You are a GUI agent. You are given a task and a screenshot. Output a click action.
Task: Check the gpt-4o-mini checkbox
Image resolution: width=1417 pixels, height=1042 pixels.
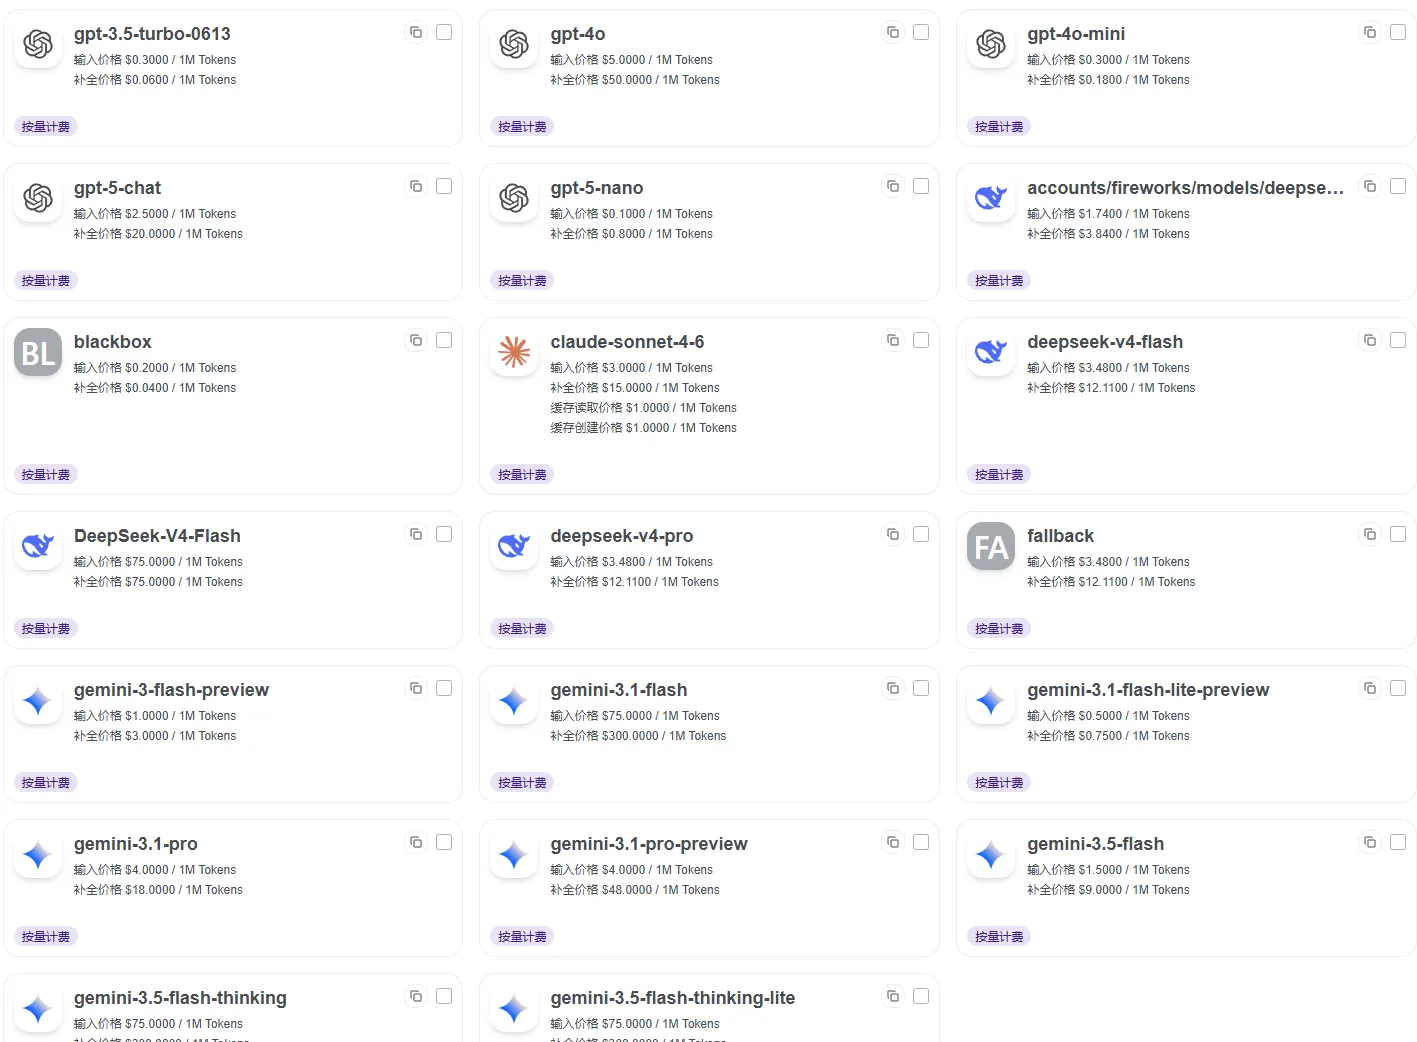(x=1398, y=32)
